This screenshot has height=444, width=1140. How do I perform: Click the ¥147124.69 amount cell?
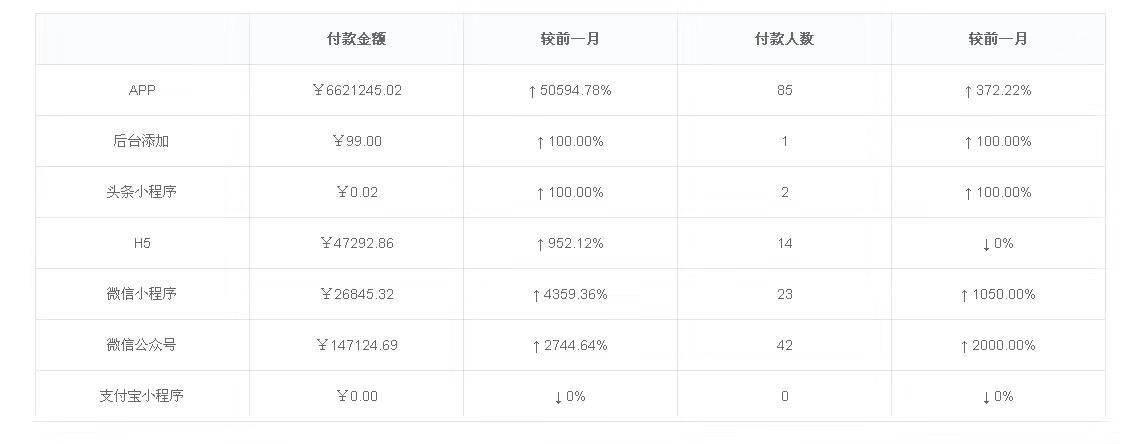[x=356, y=345]
